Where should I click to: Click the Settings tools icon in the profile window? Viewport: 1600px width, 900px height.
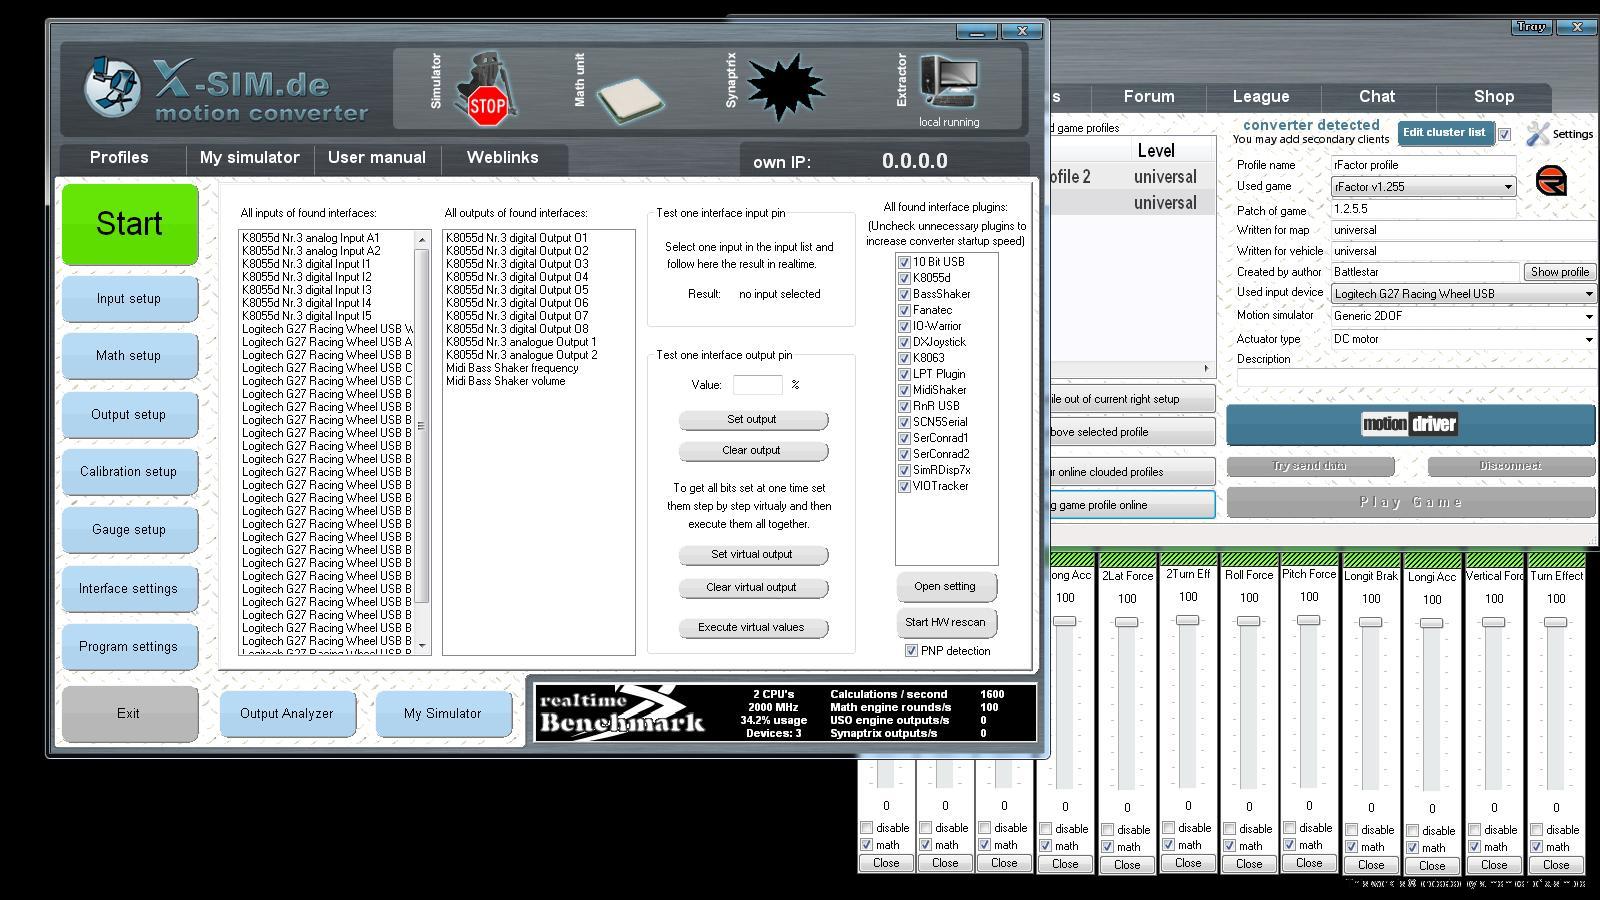[1538, 133]
